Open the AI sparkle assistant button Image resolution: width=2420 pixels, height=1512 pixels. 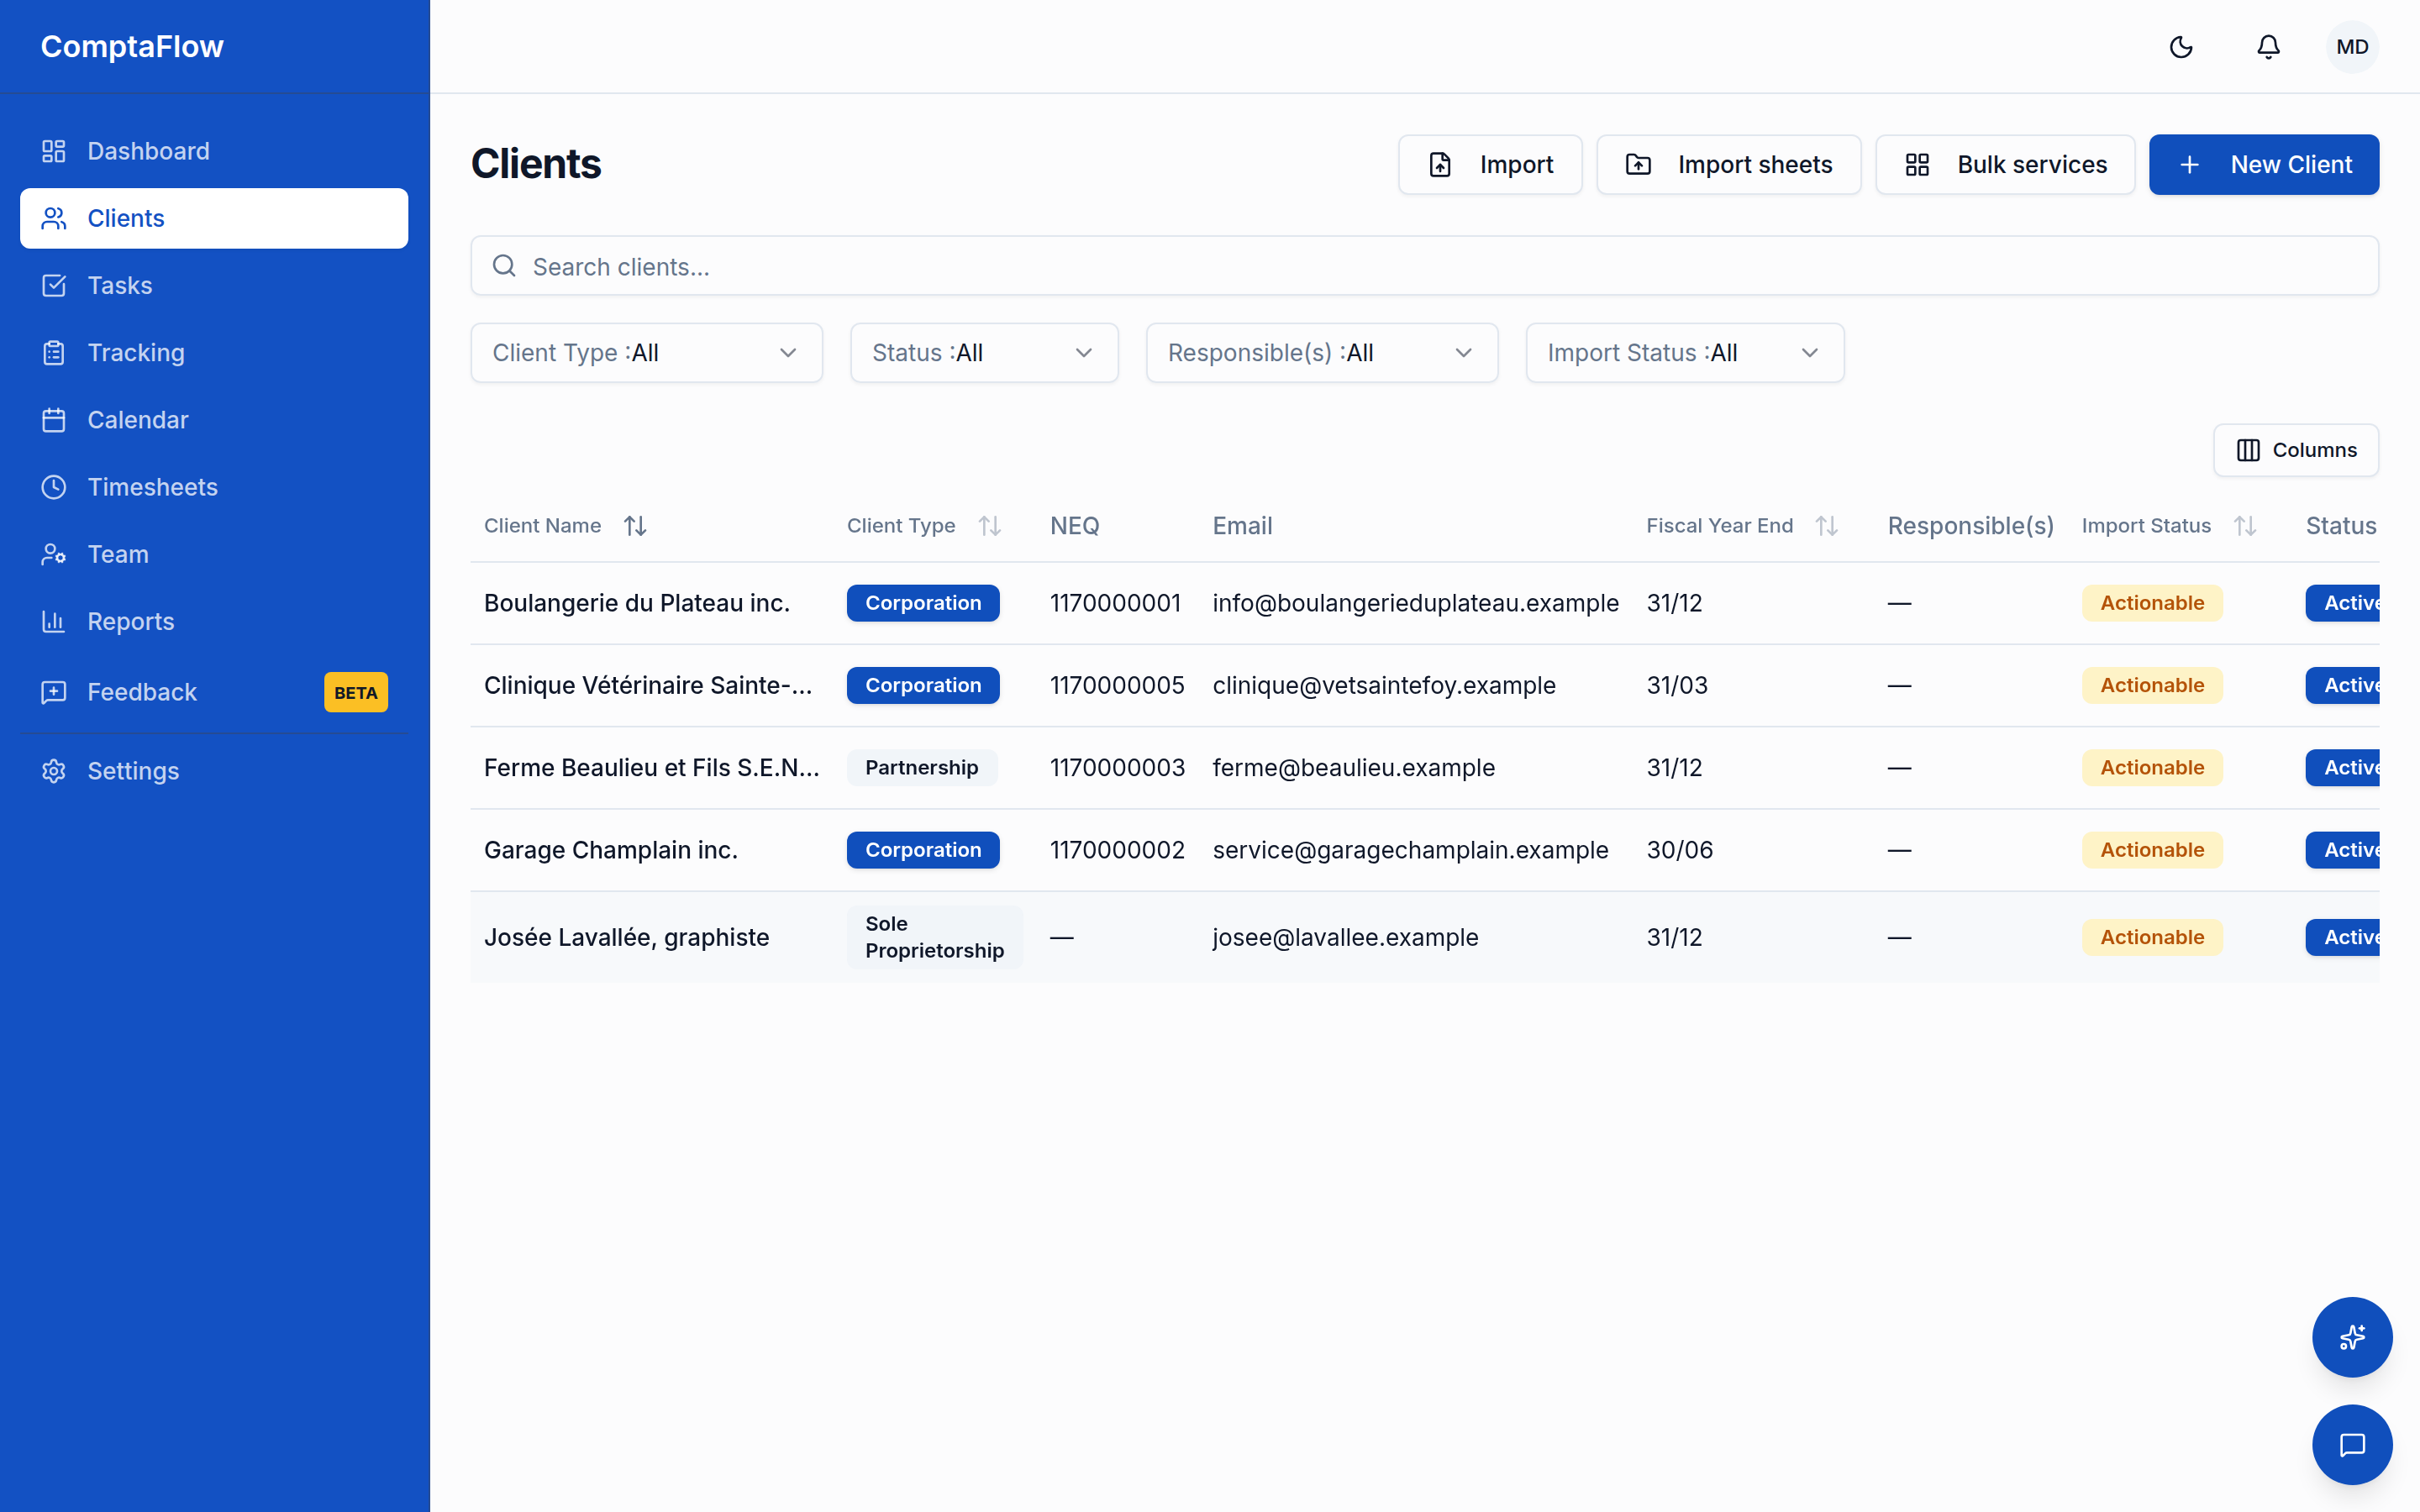[2352, 1337]
